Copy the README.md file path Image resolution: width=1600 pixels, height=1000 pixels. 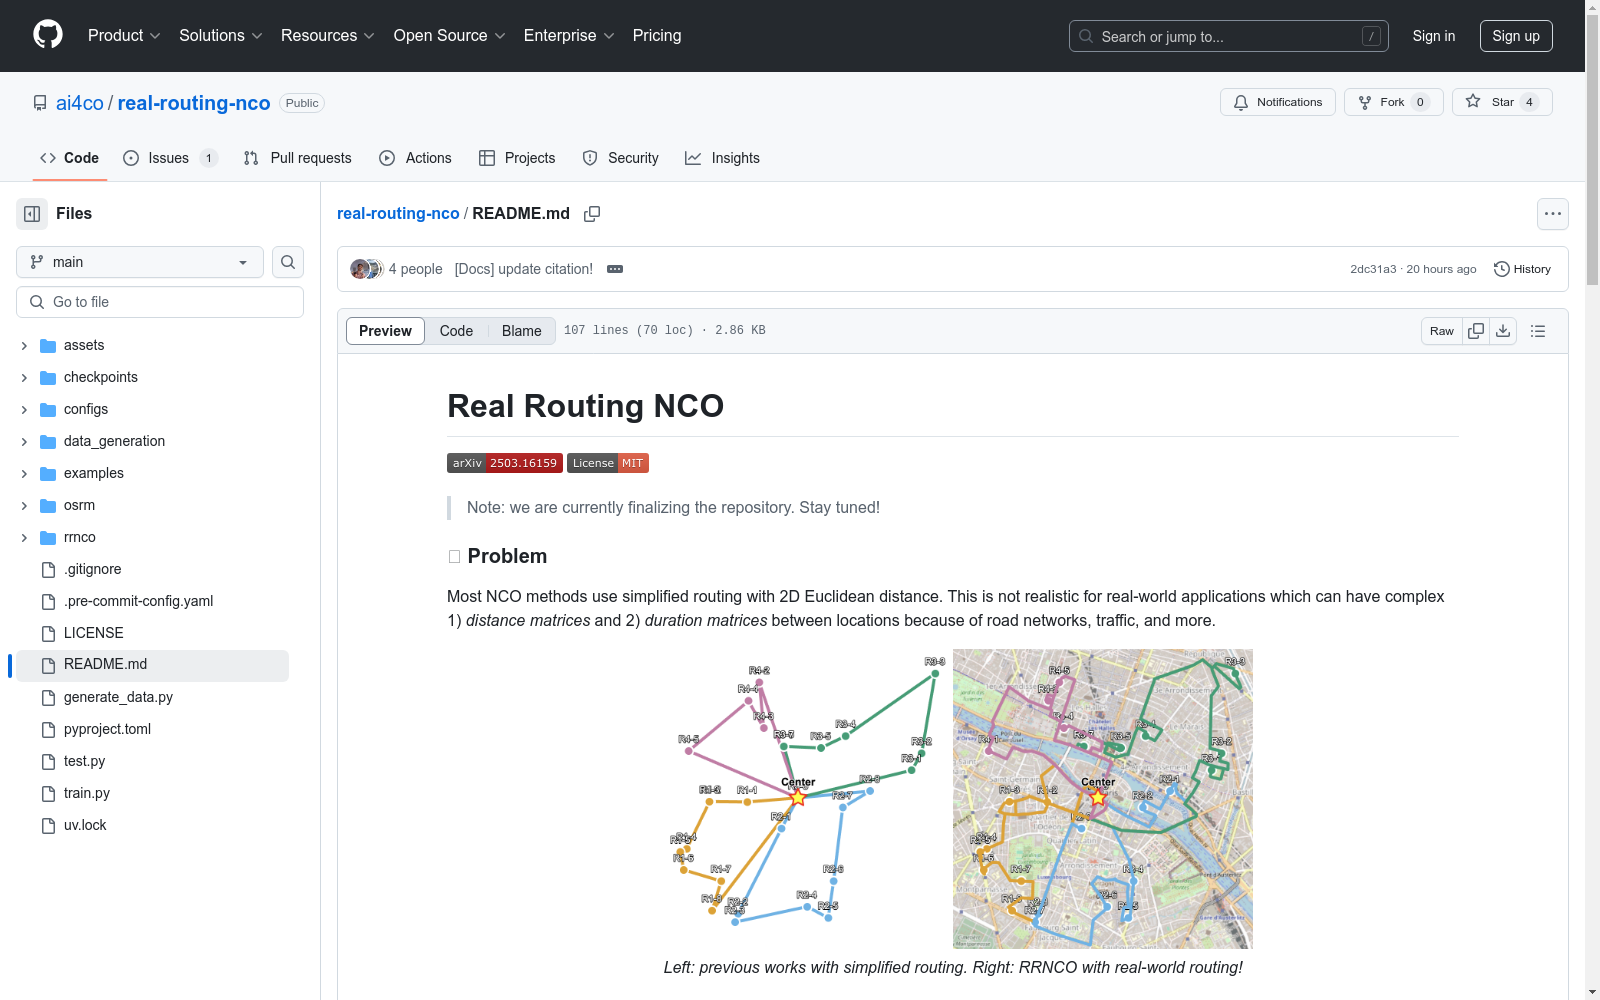tap(592, 214)
